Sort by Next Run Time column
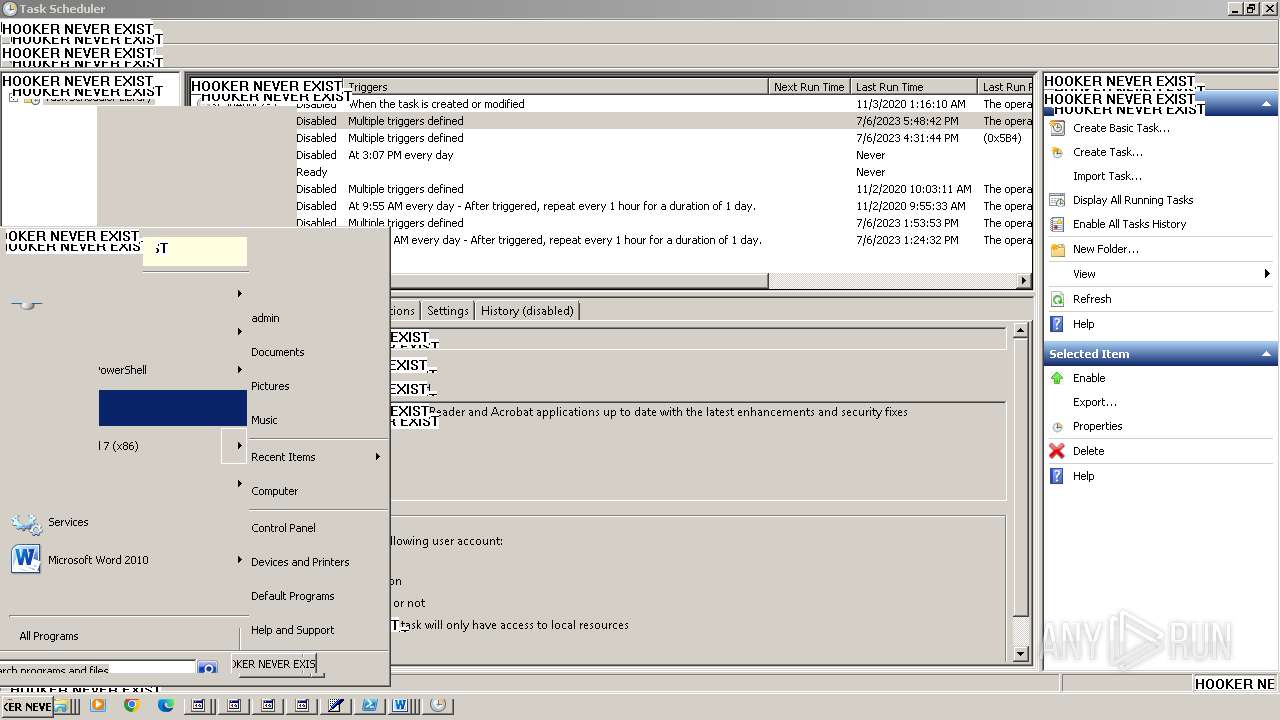Screen dimensions: 1280x720 click(x=809, y=87)
